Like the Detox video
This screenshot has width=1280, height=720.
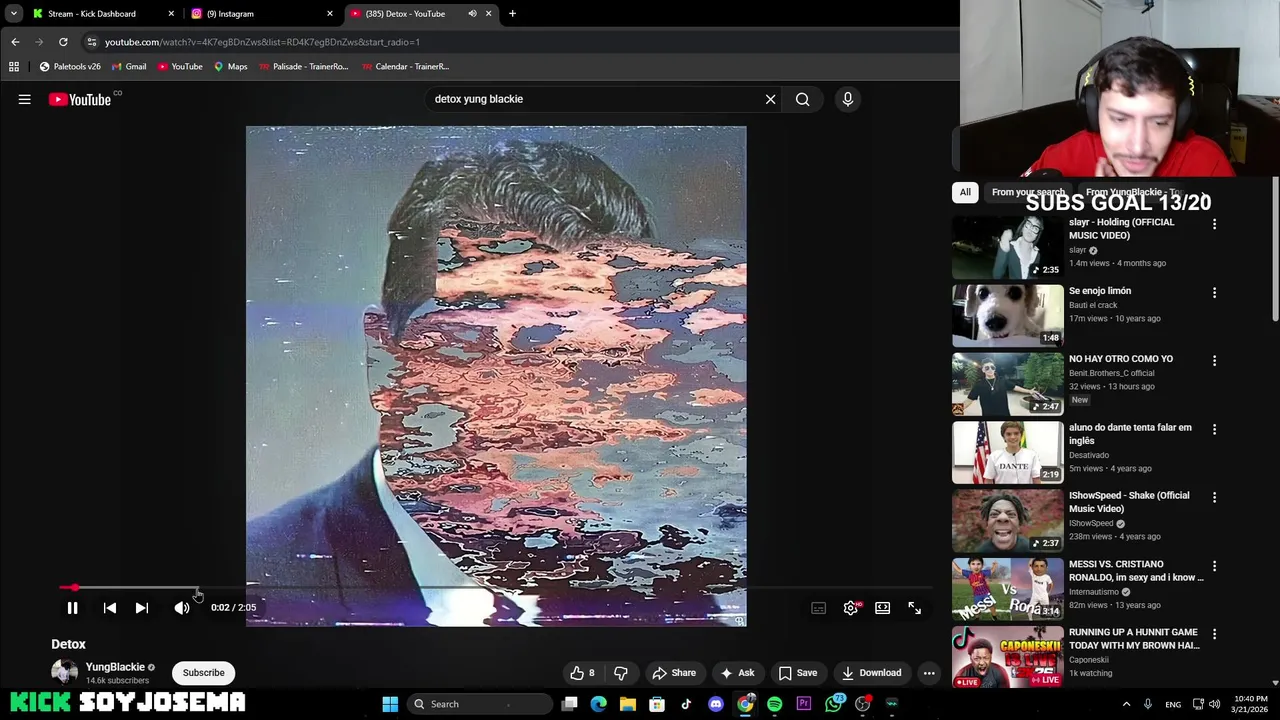[582, 673]
